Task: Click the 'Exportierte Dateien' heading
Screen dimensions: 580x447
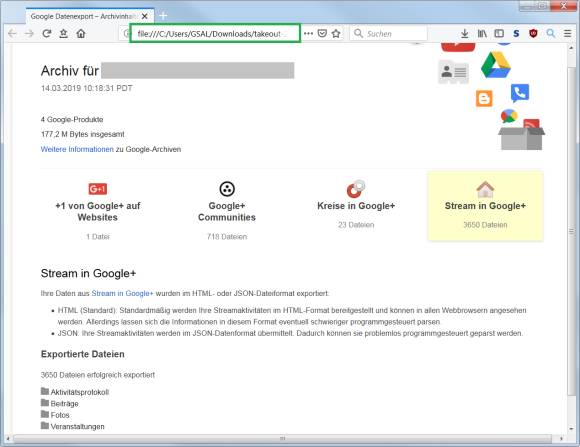Action: coord(82,354)
